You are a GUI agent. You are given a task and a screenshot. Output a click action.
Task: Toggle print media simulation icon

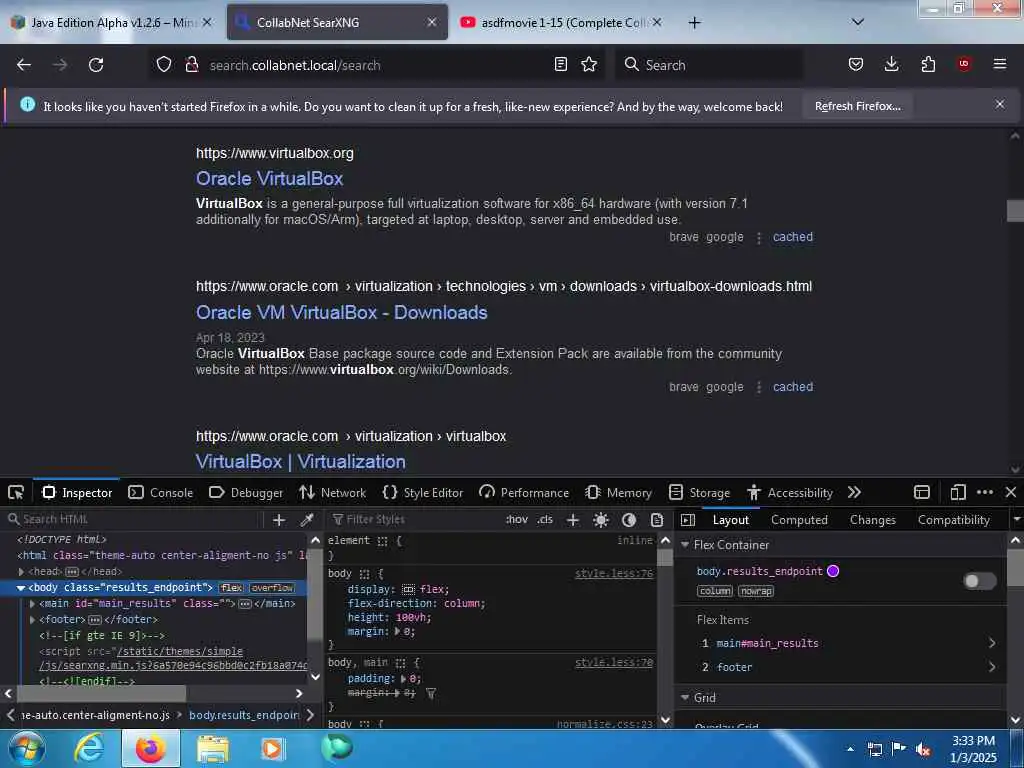[x=657, y=520]
